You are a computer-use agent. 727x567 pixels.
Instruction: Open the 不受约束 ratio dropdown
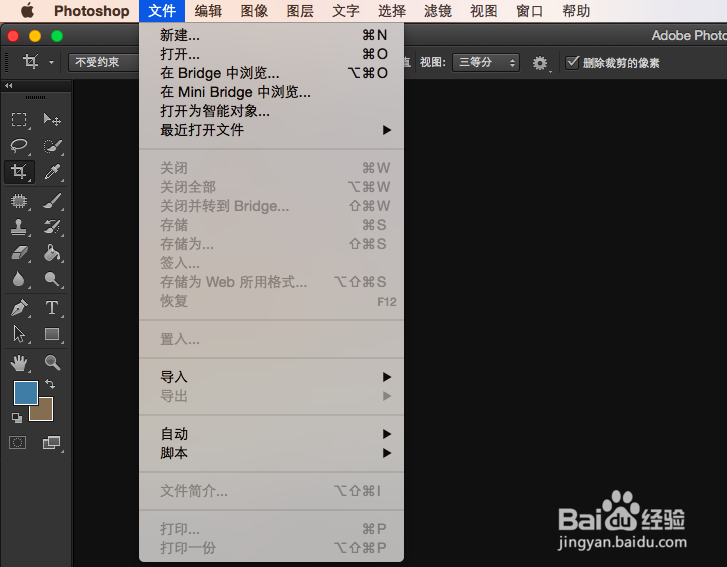104,62
